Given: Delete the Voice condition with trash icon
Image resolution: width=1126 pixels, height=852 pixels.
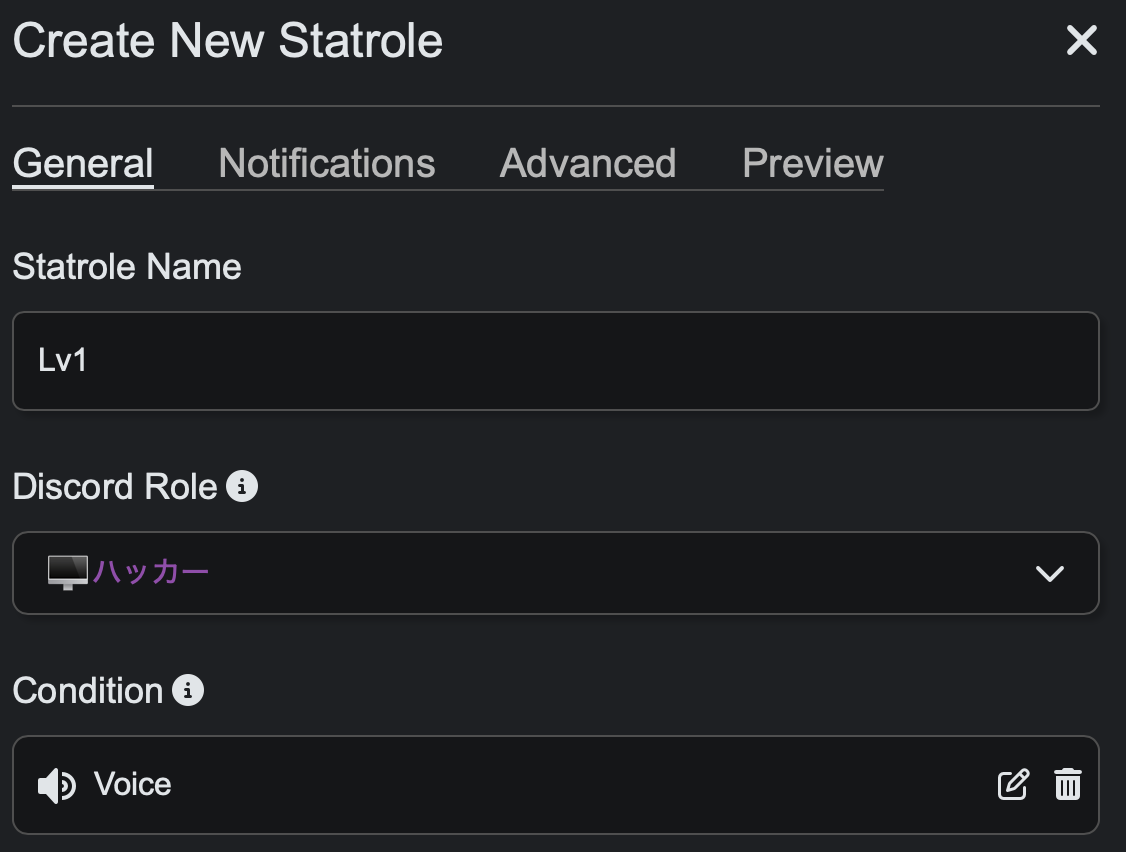Looking at the screenshot, I should (x=1068, y=785).
